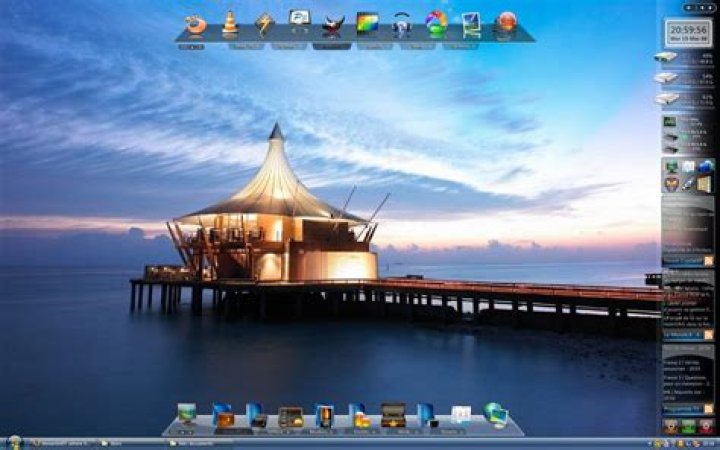Select the highlighted dark tab under bottom dock
The image size is (720, 450).
[234, 432]
